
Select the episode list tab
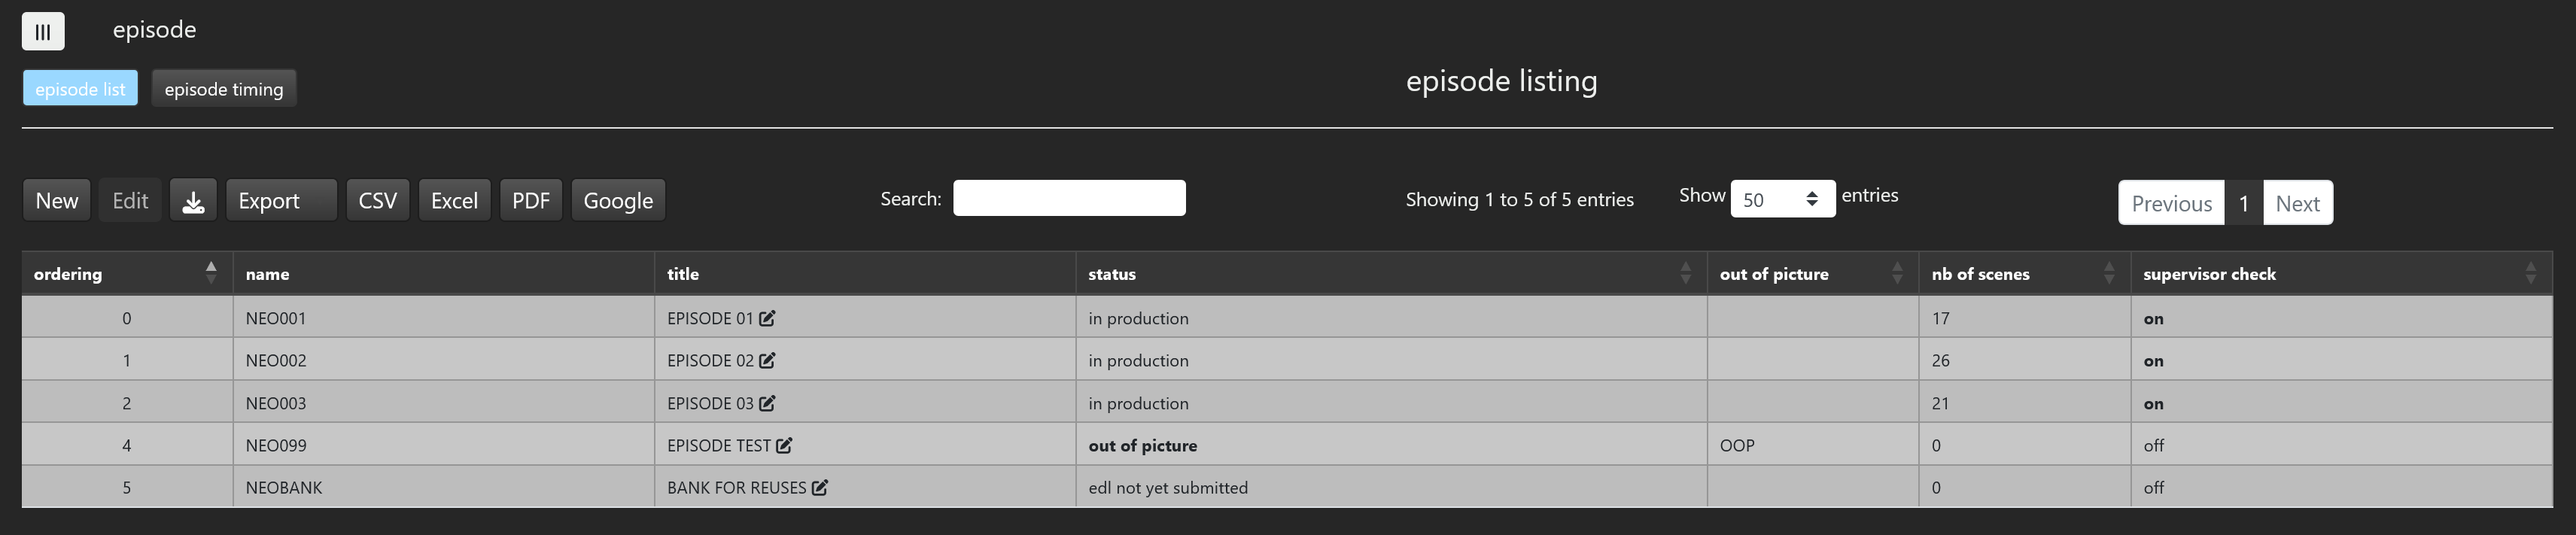pyautogui.click(x=80, y=89)
